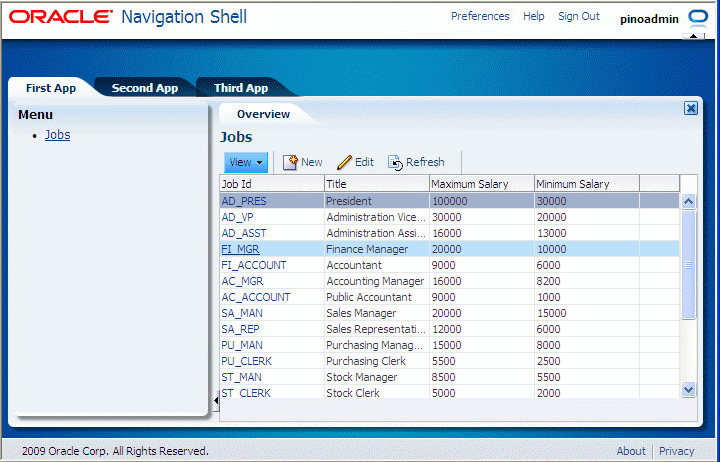This screenshot has height=462, width=720.
Task: Select the AC_MGR job id cell
Action: [272, 281]
